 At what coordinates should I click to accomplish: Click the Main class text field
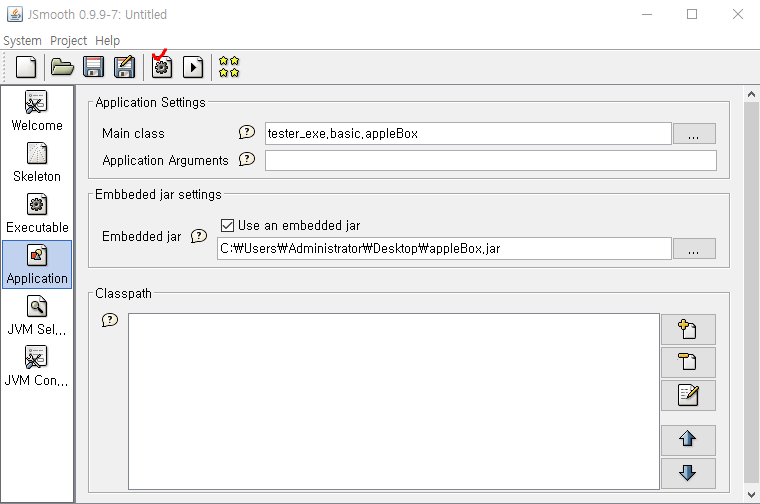(468, 133)
